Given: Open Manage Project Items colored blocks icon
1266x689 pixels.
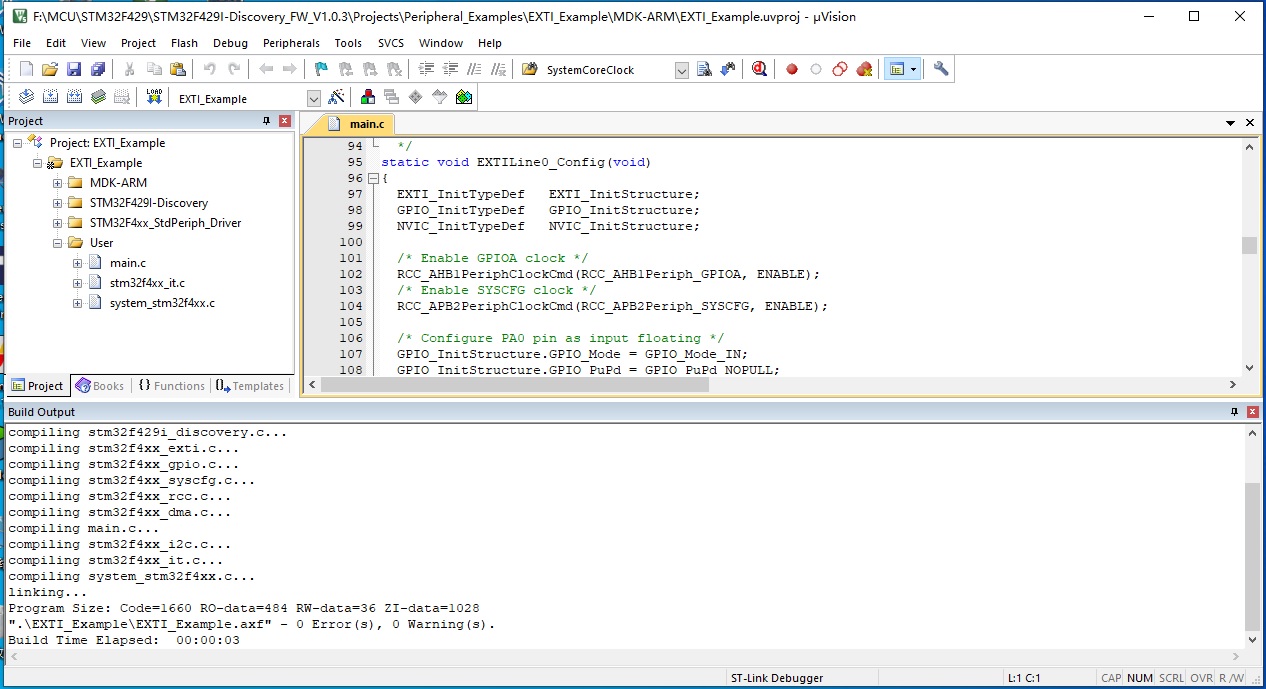Looking at the screenshot, I should [x=368, y=97].
